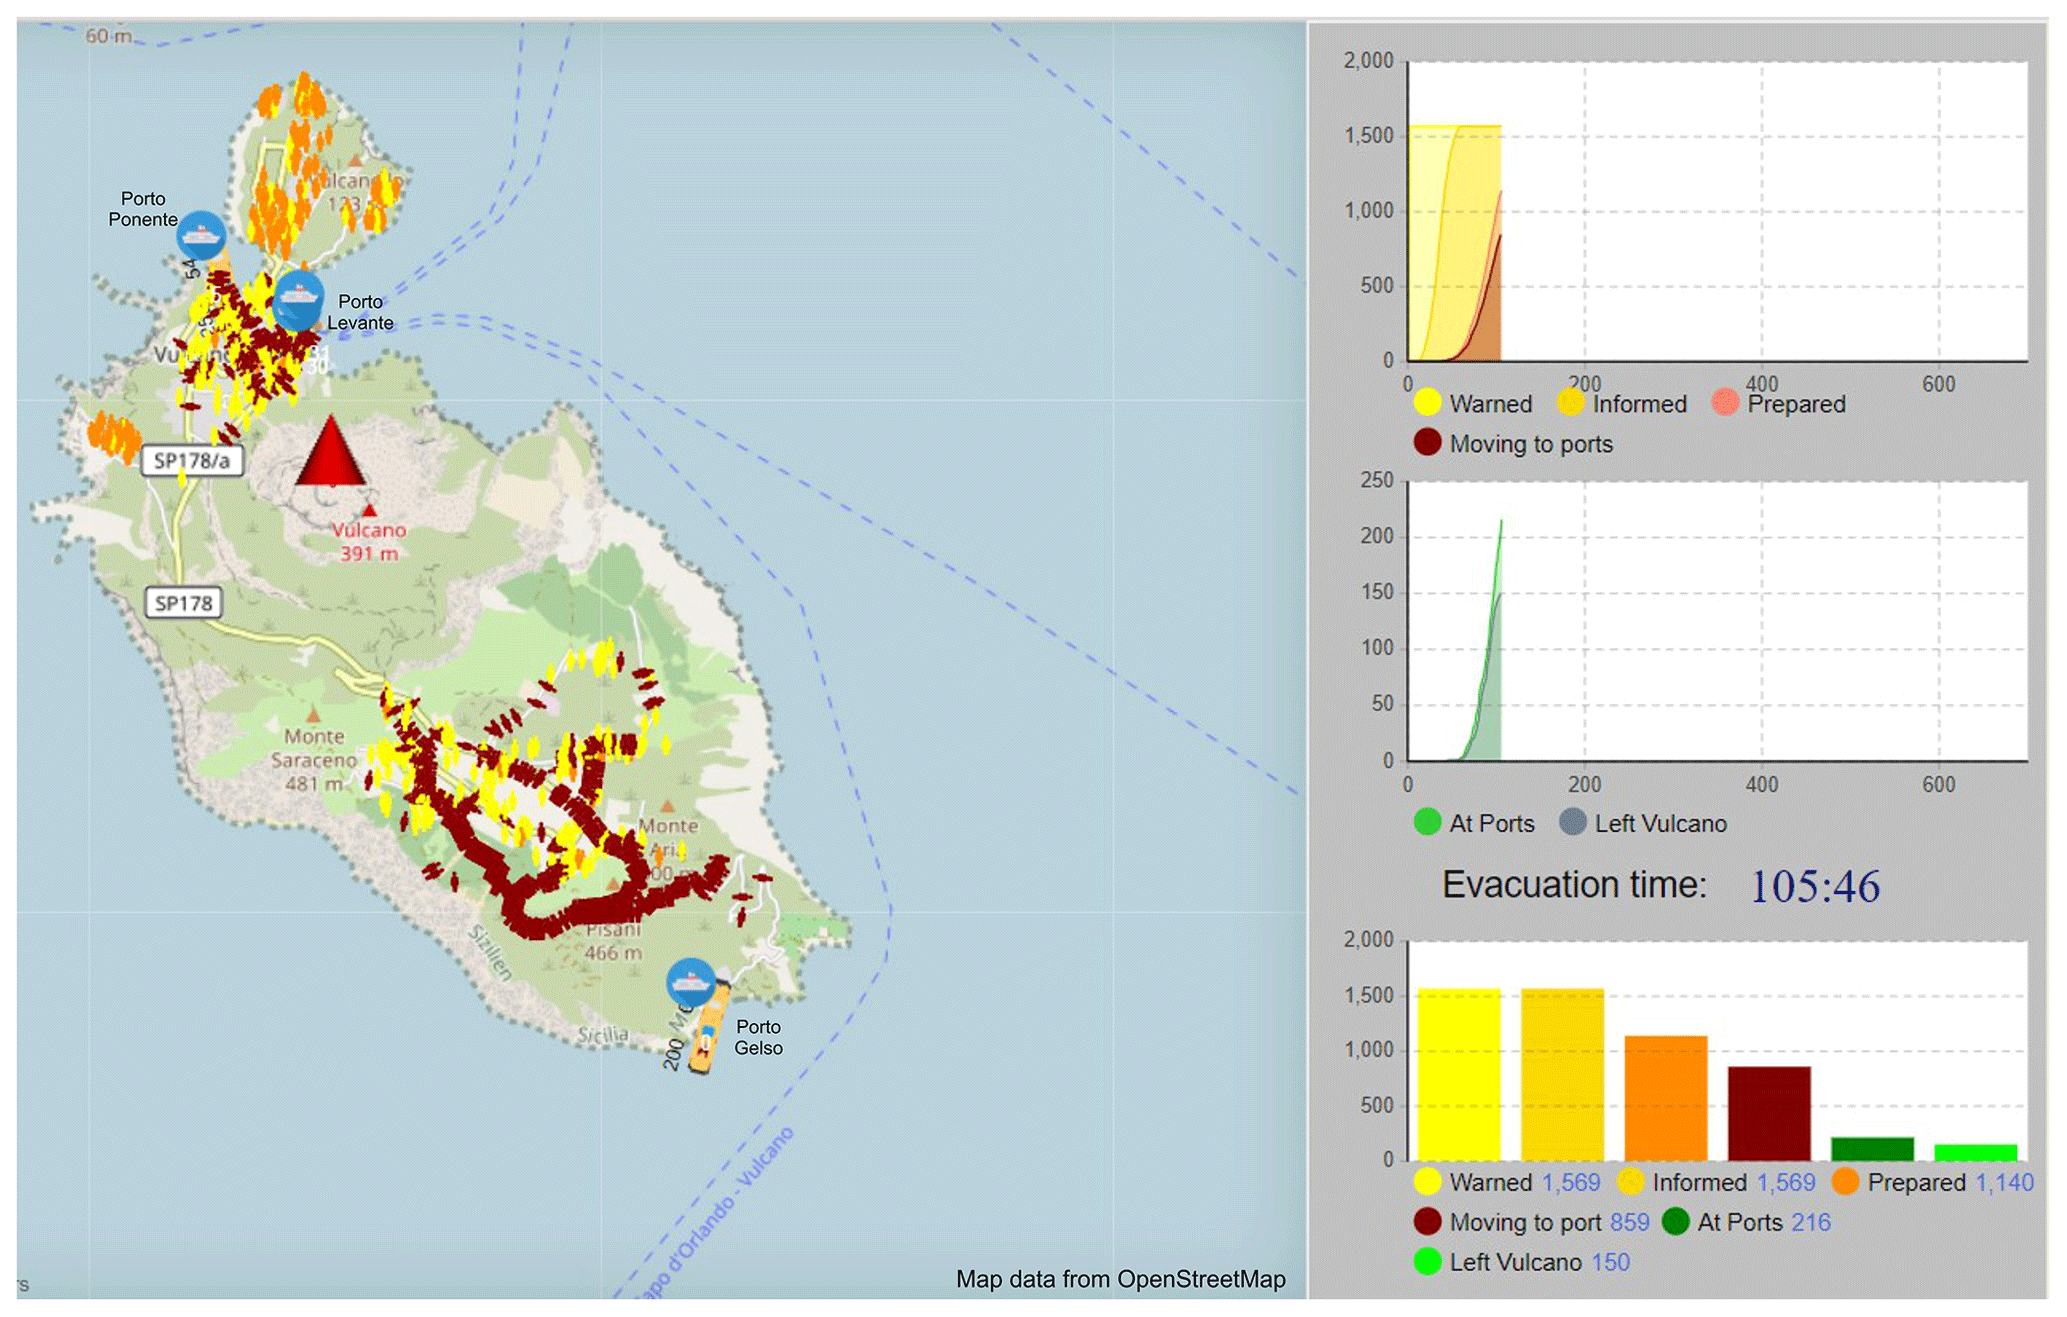The image size is (2067, 1317).
Task: Click the Porto Levante ferry port icon
Action: click(x=298, y=298)
